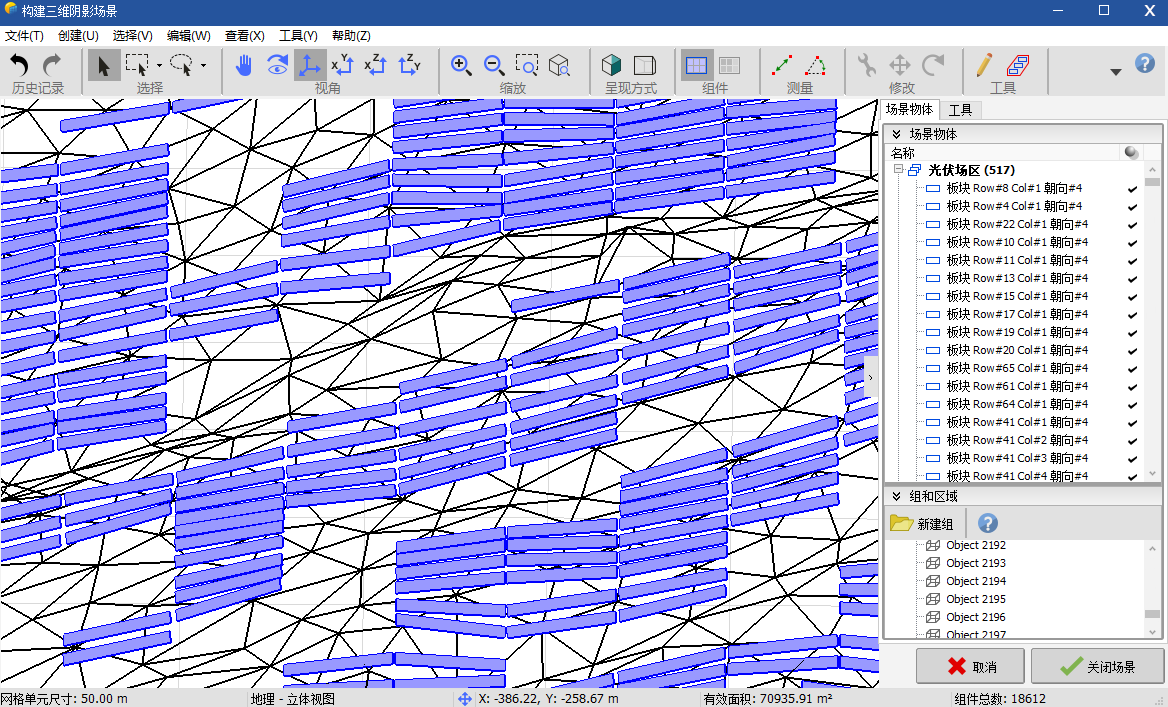
Task: Click the zoom in magnifier
Action: (461, 66)
